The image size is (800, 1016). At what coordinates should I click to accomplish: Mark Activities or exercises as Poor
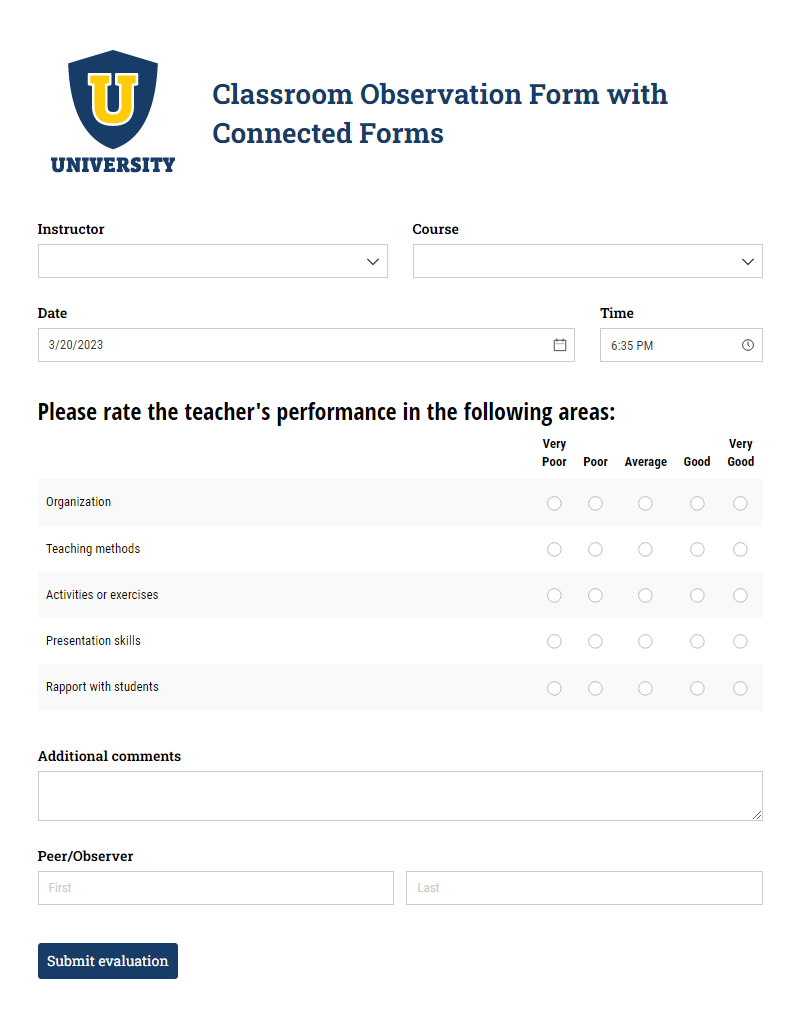(x=595, y=595)
